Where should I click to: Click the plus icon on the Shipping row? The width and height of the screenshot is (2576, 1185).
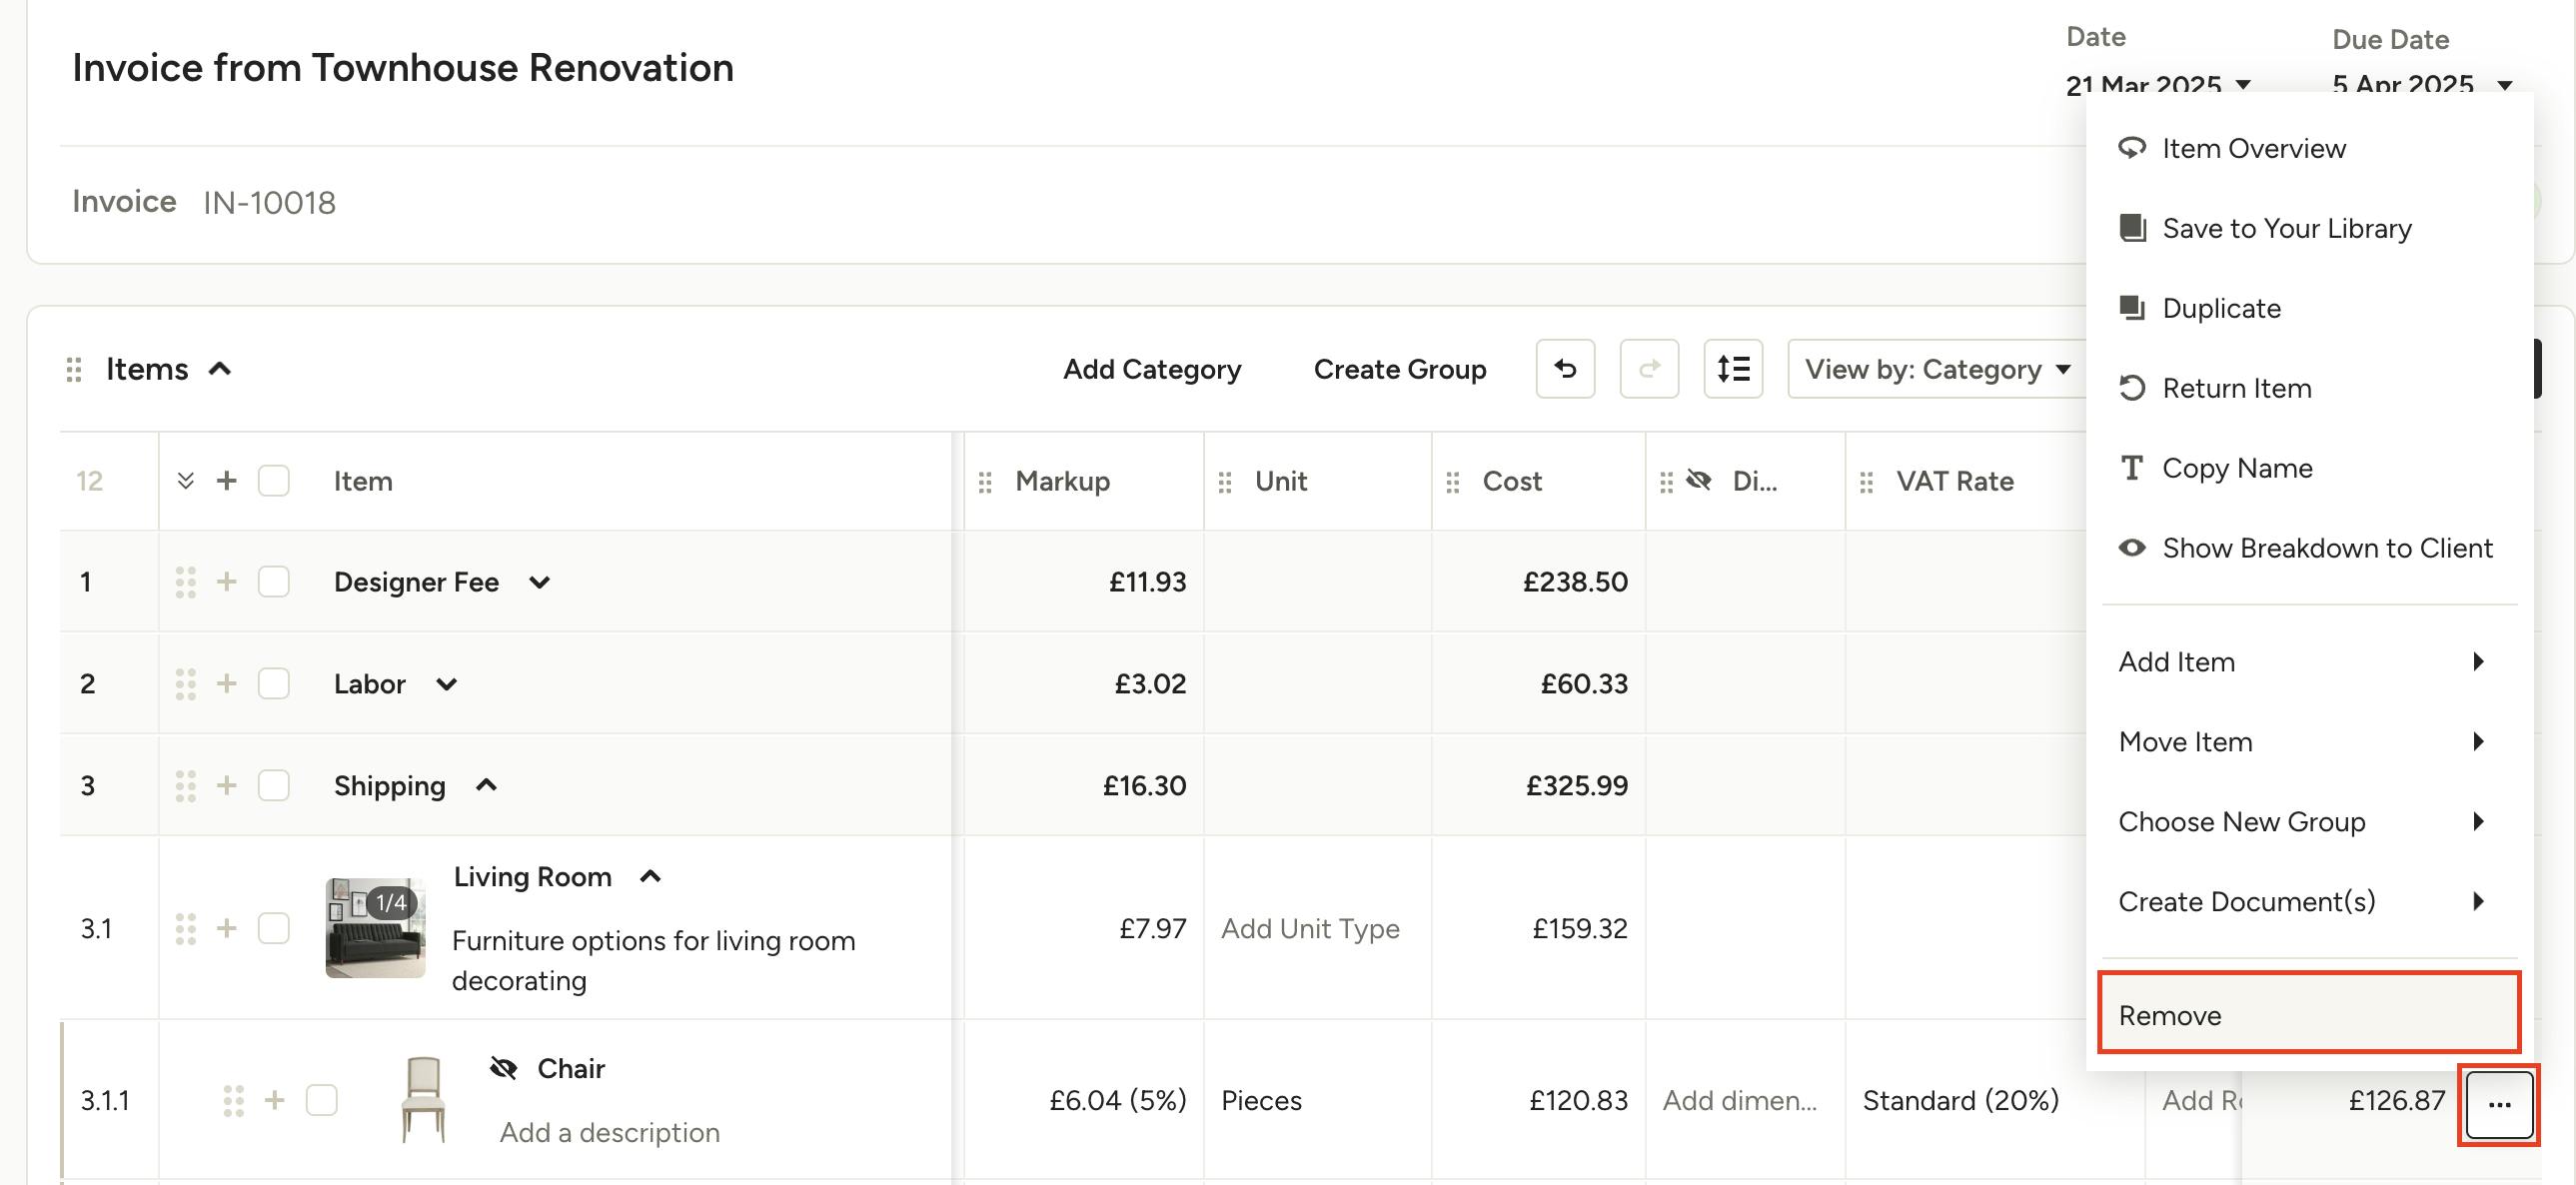(227, 785)
